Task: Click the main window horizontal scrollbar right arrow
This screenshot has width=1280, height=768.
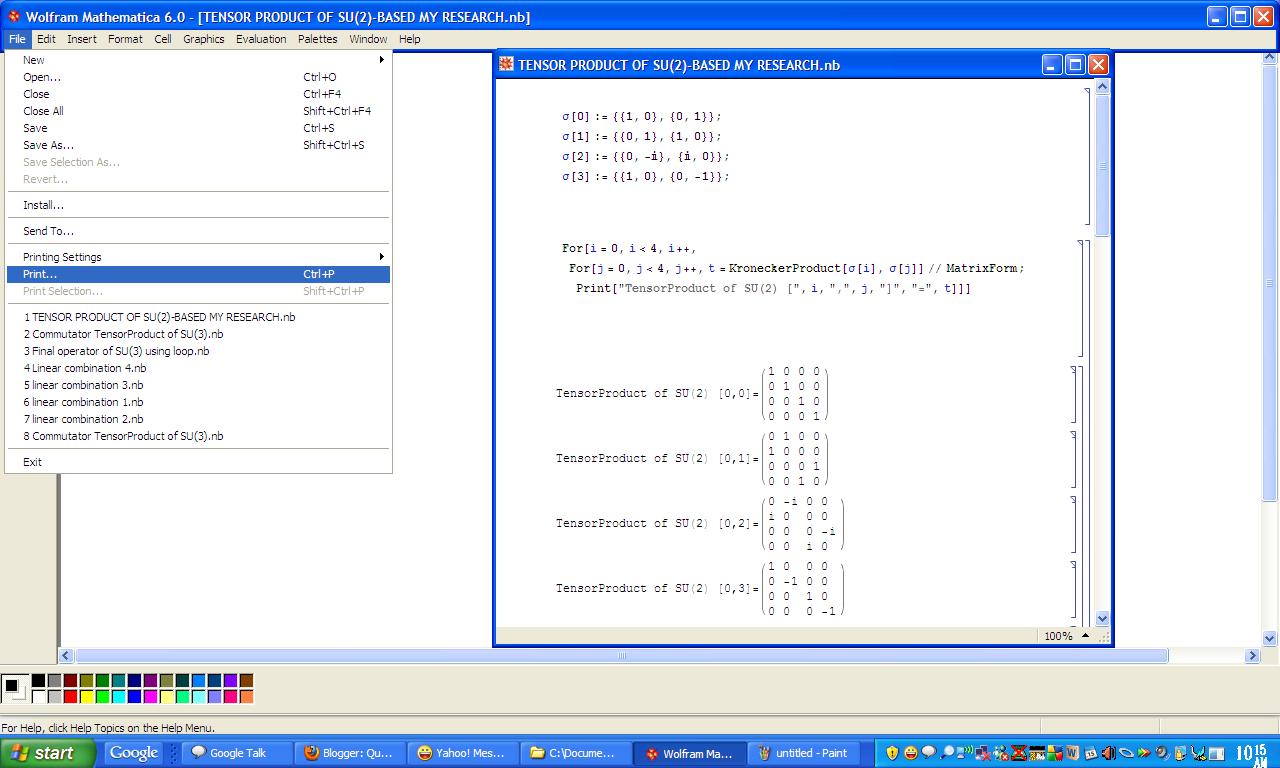Action: pos(1252,656)
